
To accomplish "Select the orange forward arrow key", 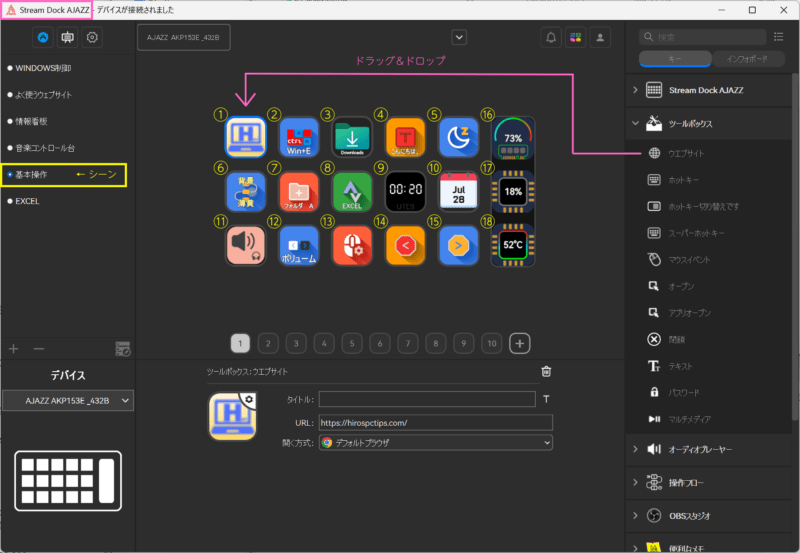I will coord(458,245).
